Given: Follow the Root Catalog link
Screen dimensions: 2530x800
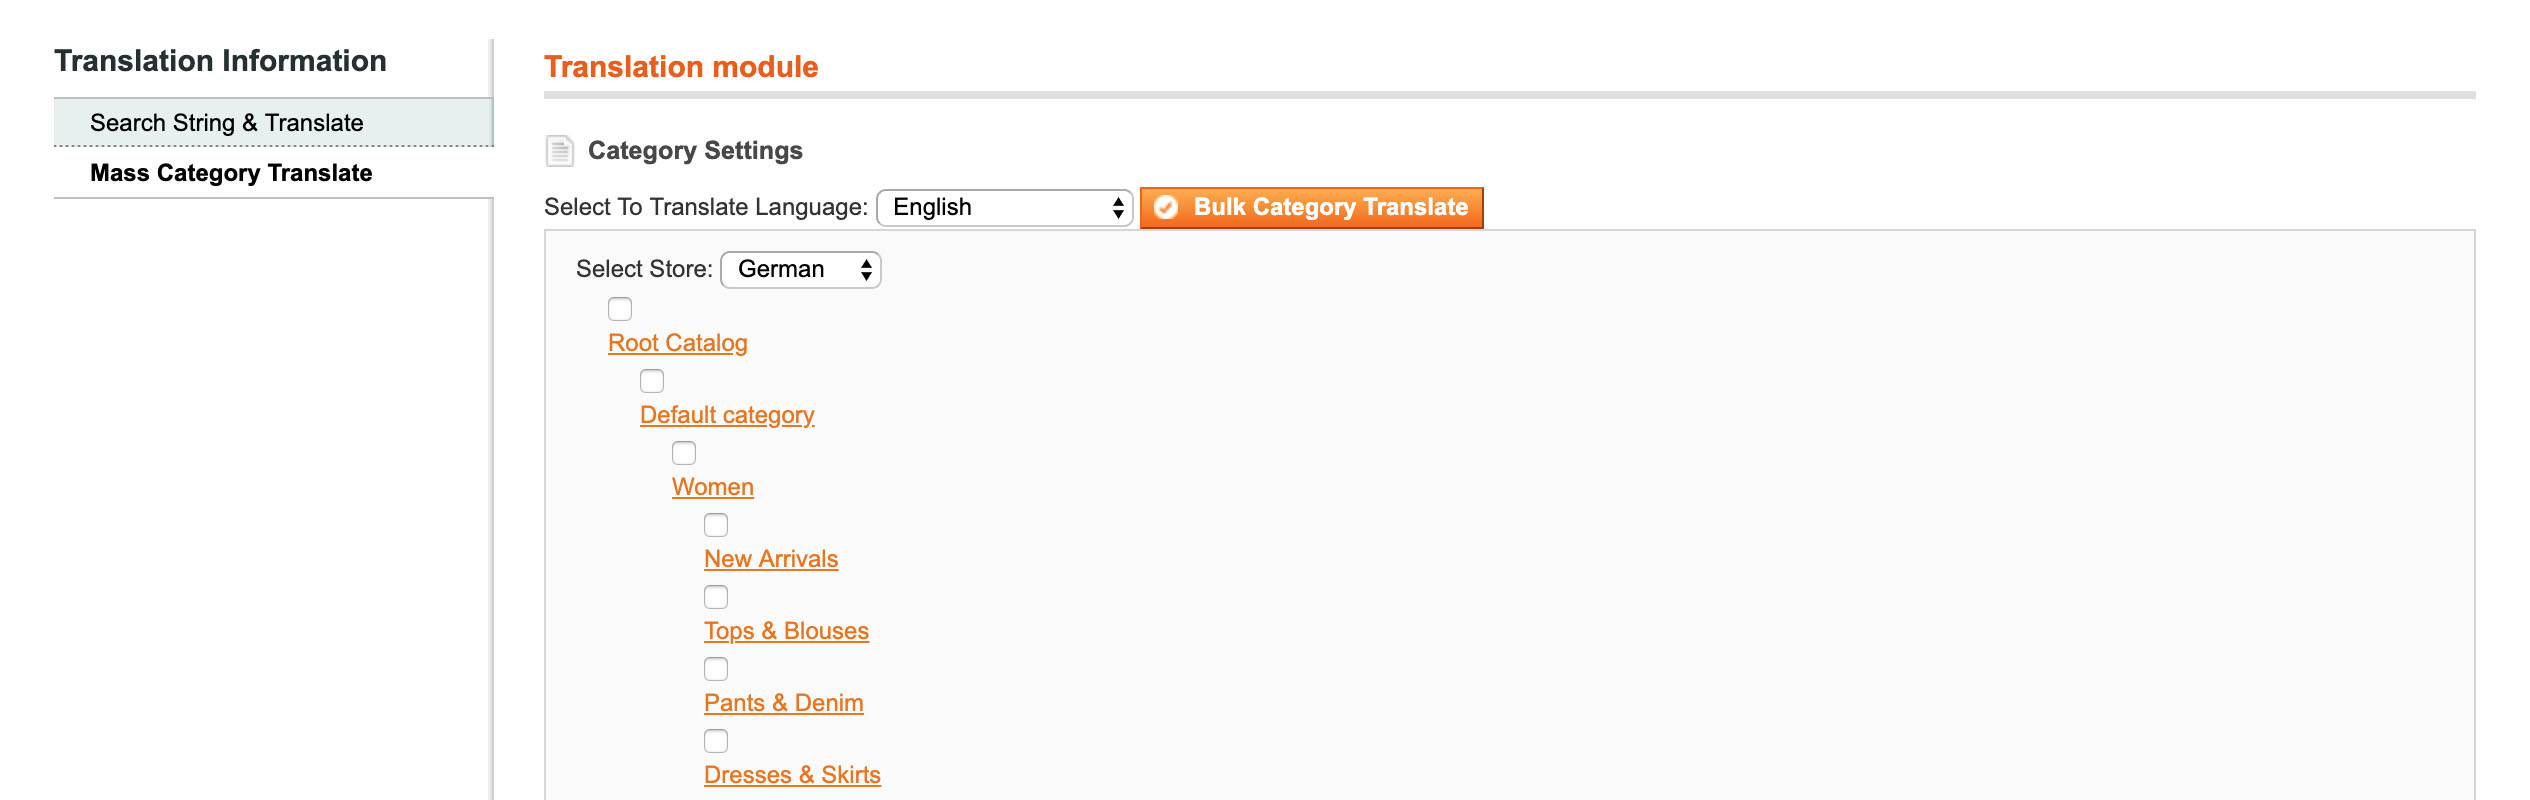Looking at the screenshot, I should click(677, 343).
